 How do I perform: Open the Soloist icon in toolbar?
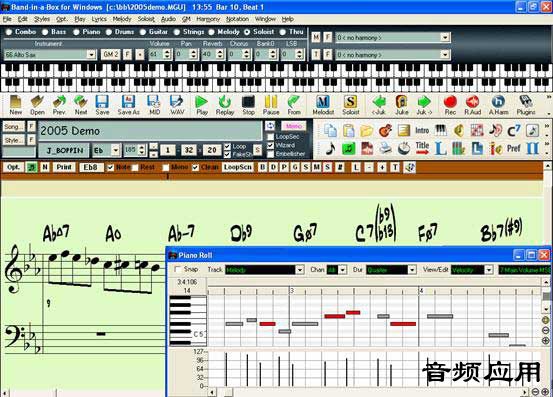[350, 105]
